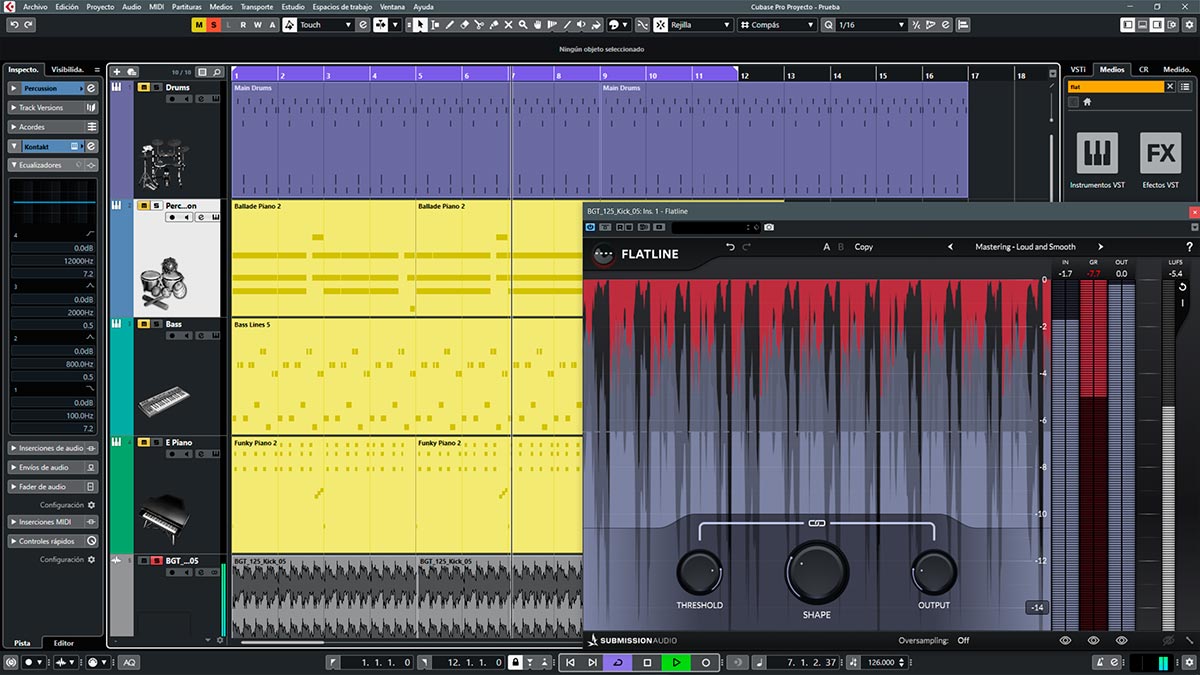Toggle global Read automation R button
Viewport: 1200px width, 675px height.
[243, 24]
